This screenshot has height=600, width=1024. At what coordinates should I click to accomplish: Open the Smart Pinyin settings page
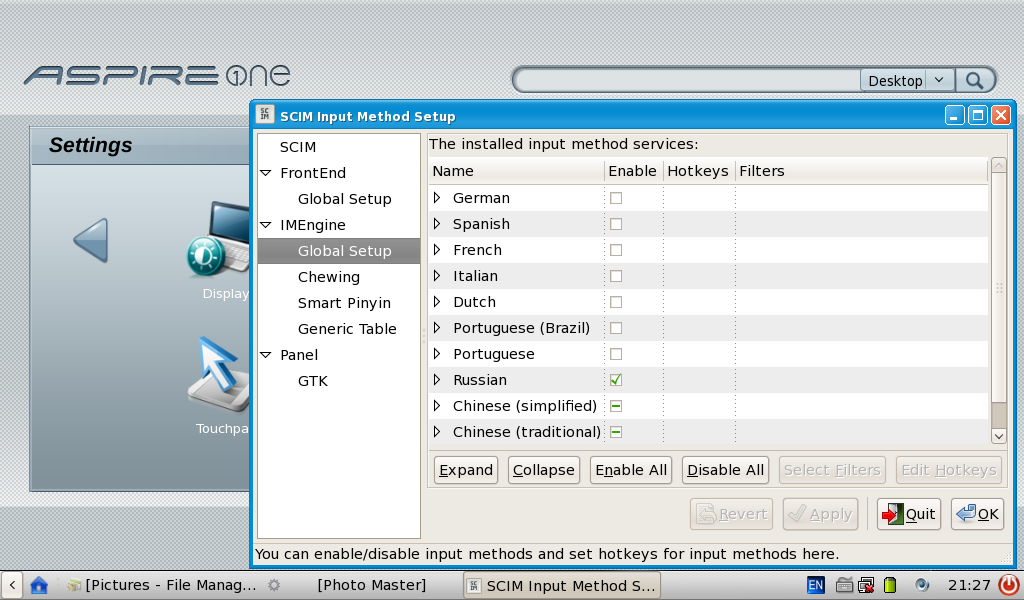tap(344, 303)
